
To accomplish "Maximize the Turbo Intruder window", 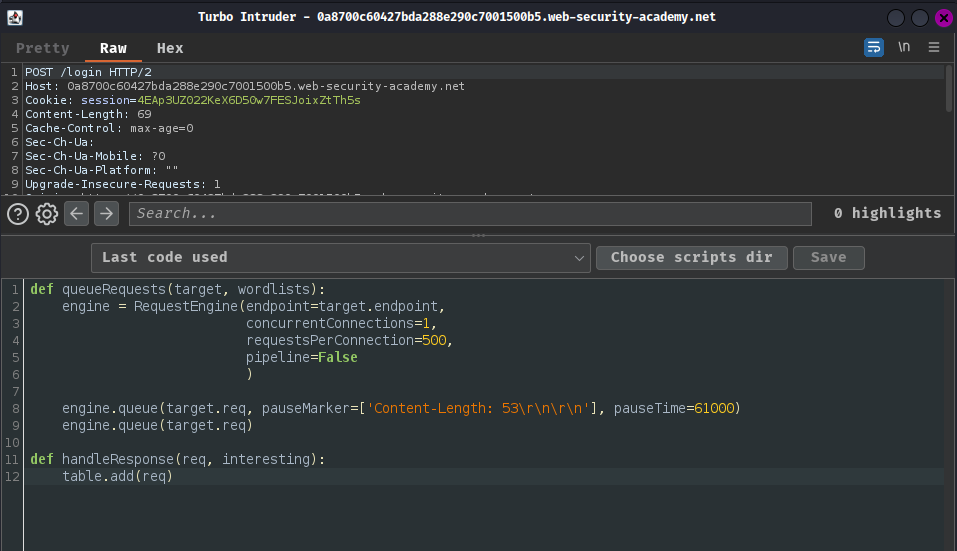I will pyautogui.click(x=920, y=18).
